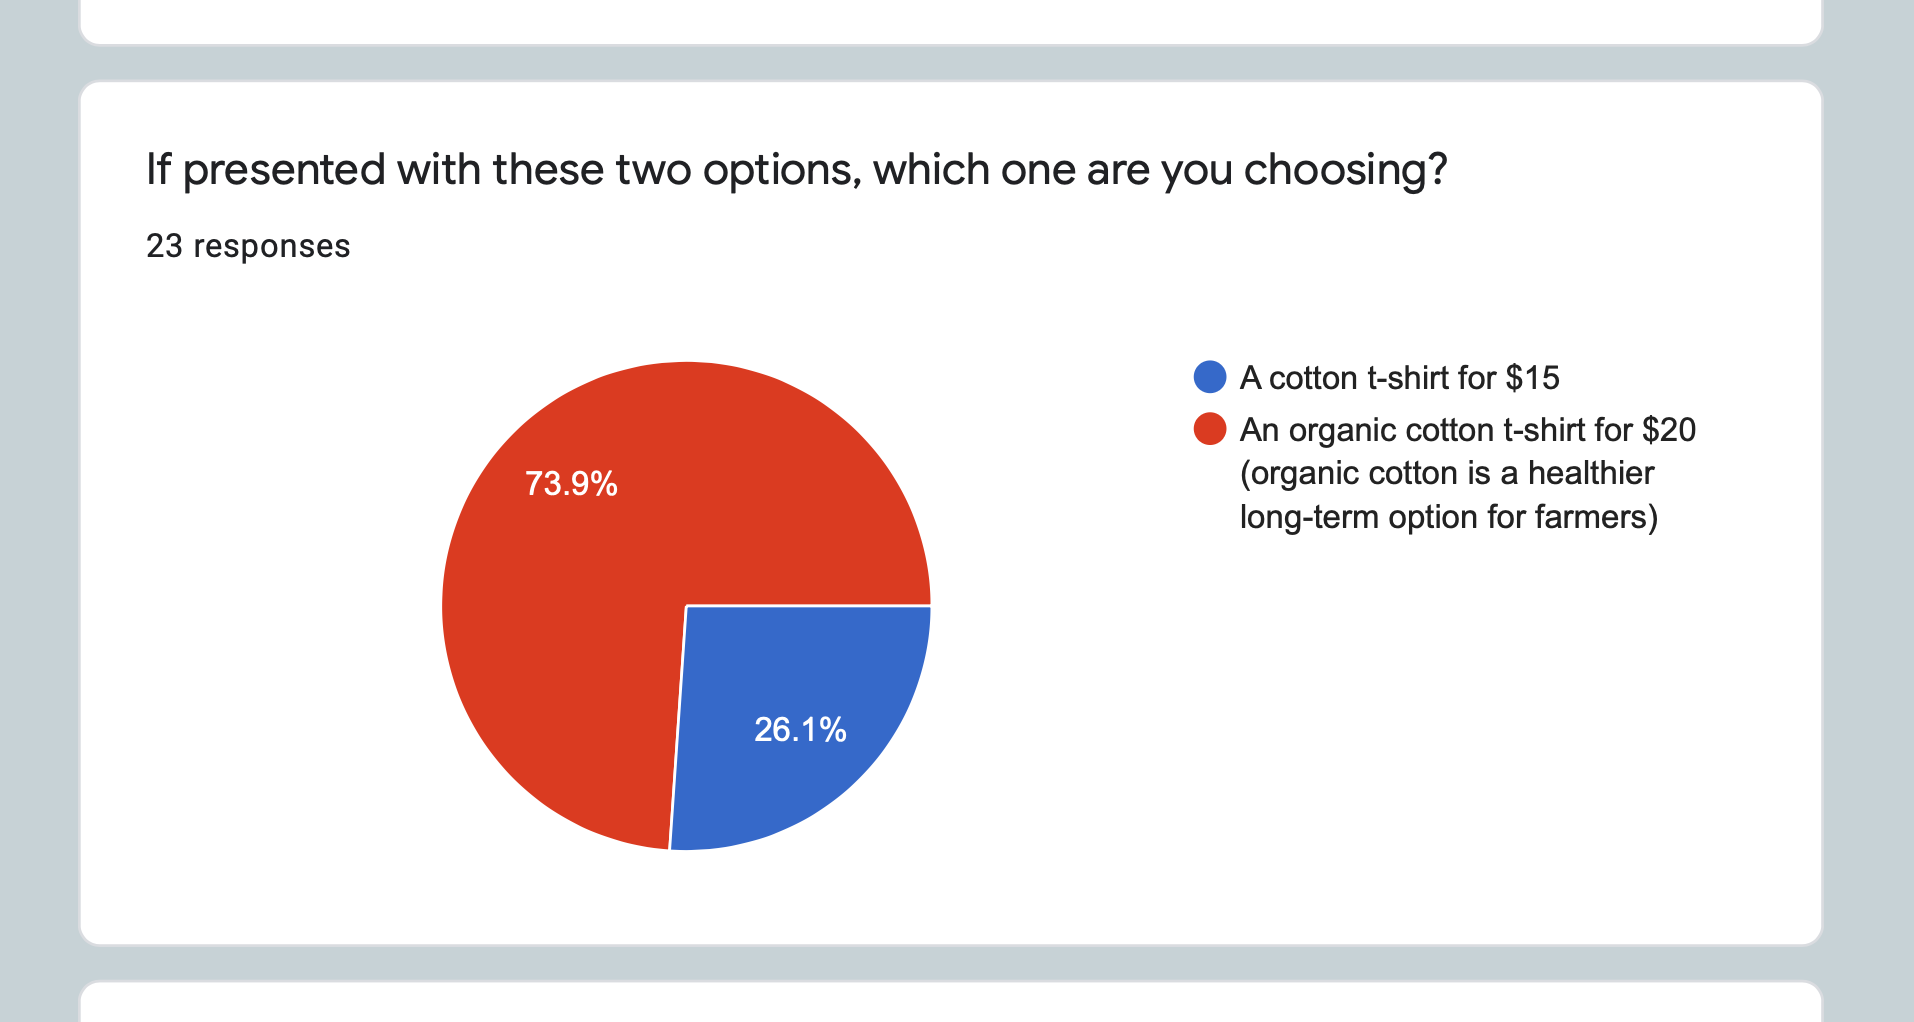Click the question title about two options
The width and height of the screenshot is (1914, 1022).
pyautogui.click(x=796, y=170)
